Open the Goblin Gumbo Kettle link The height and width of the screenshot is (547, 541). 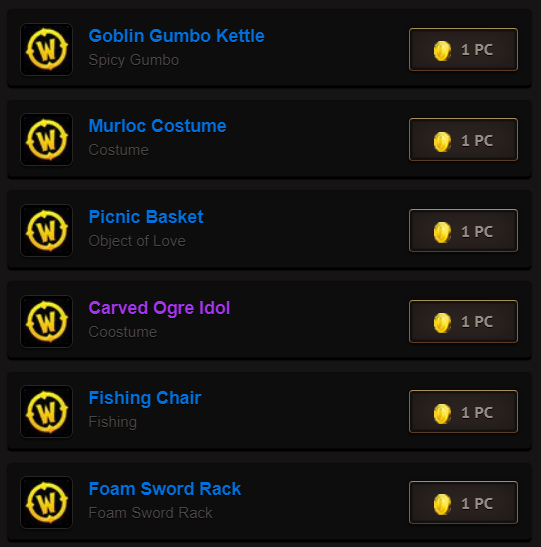pyautogui.click(x=176, y=36)
